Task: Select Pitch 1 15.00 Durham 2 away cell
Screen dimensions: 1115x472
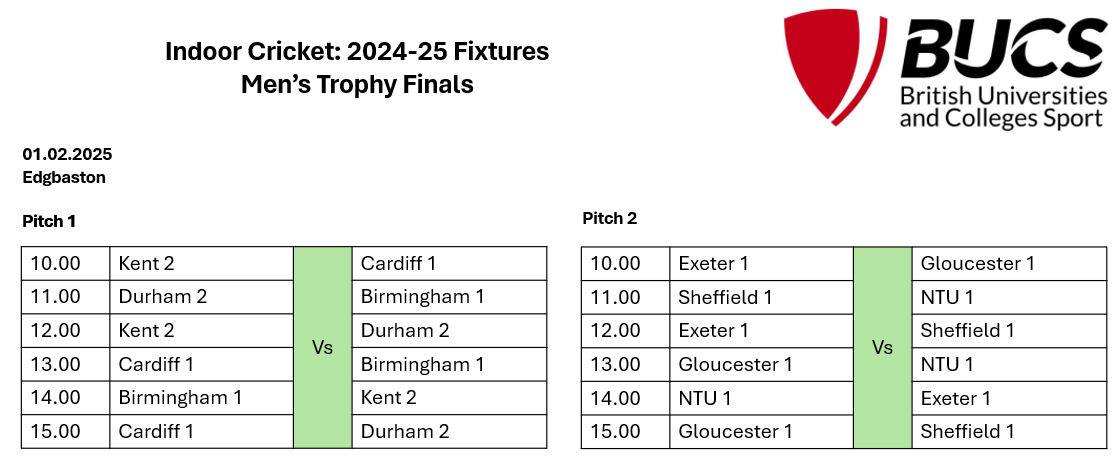Action: pos(449,431)
